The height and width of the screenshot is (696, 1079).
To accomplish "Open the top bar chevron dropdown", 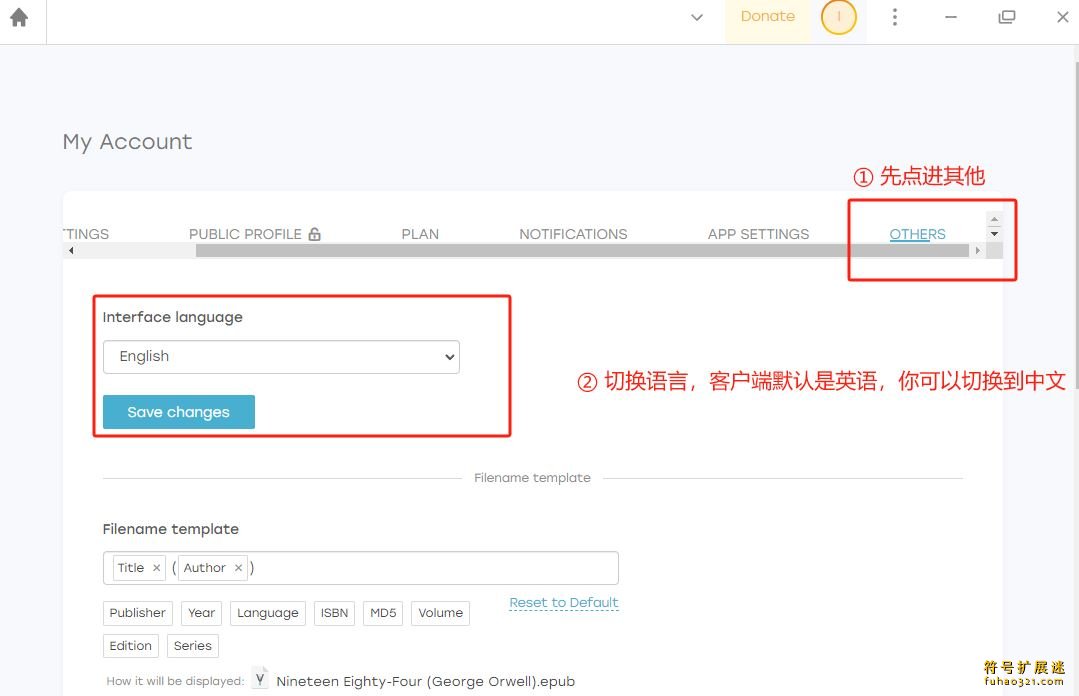I will click(x=696, y=17).
